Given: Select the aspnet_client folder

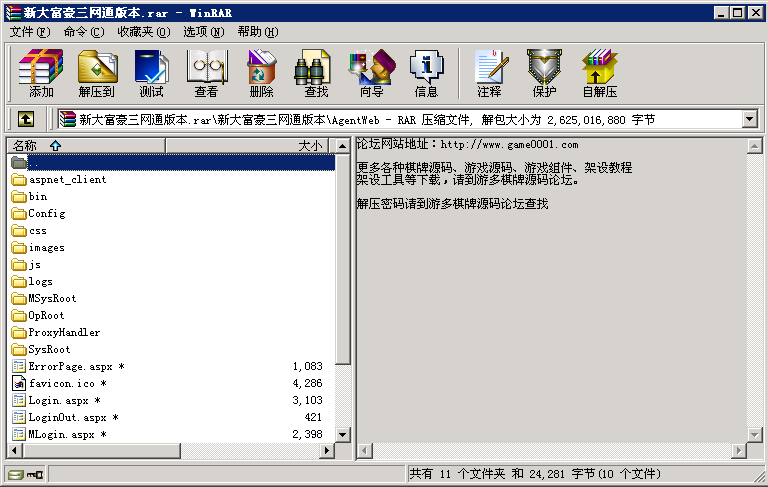Looking at the screenshot, I should 66,180.
